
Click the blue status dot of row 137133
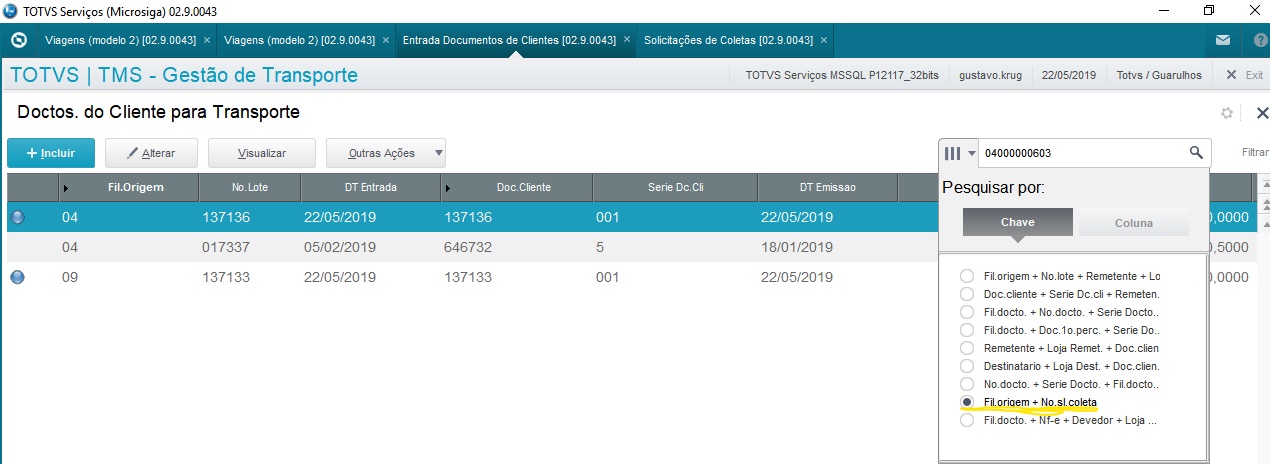pyautogui.click(x=17, y=277)
